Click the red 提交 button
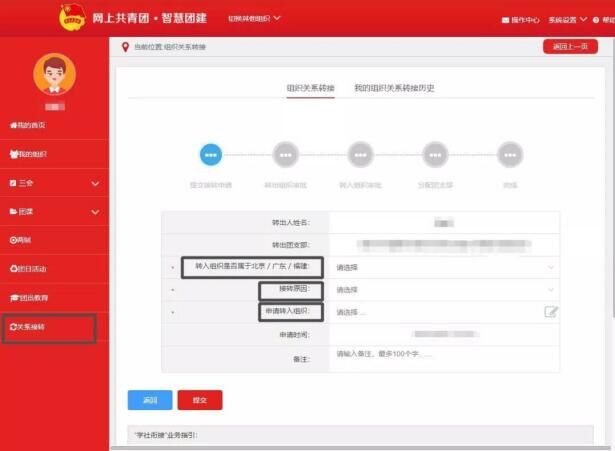The width and height of the screenshot is (615, 451). pos(200,400)
